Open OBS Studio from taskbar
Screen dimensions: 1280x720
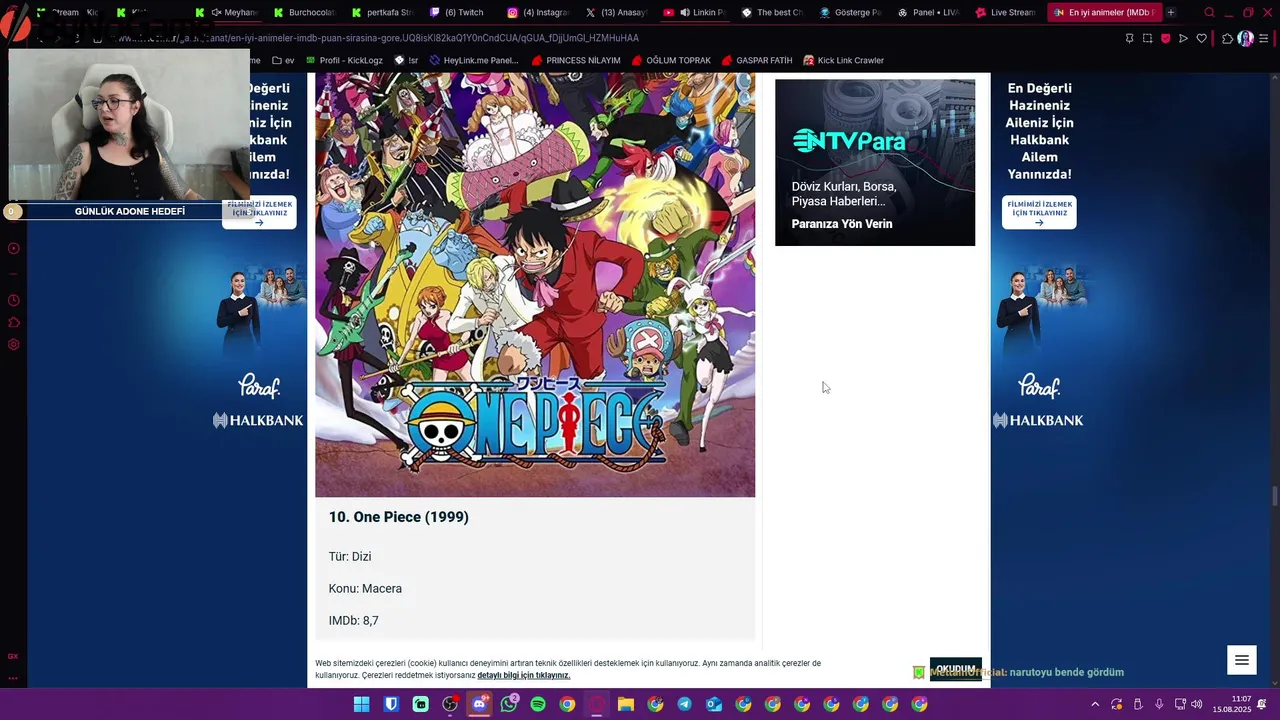pyautogui.click(x=450, y=704)
